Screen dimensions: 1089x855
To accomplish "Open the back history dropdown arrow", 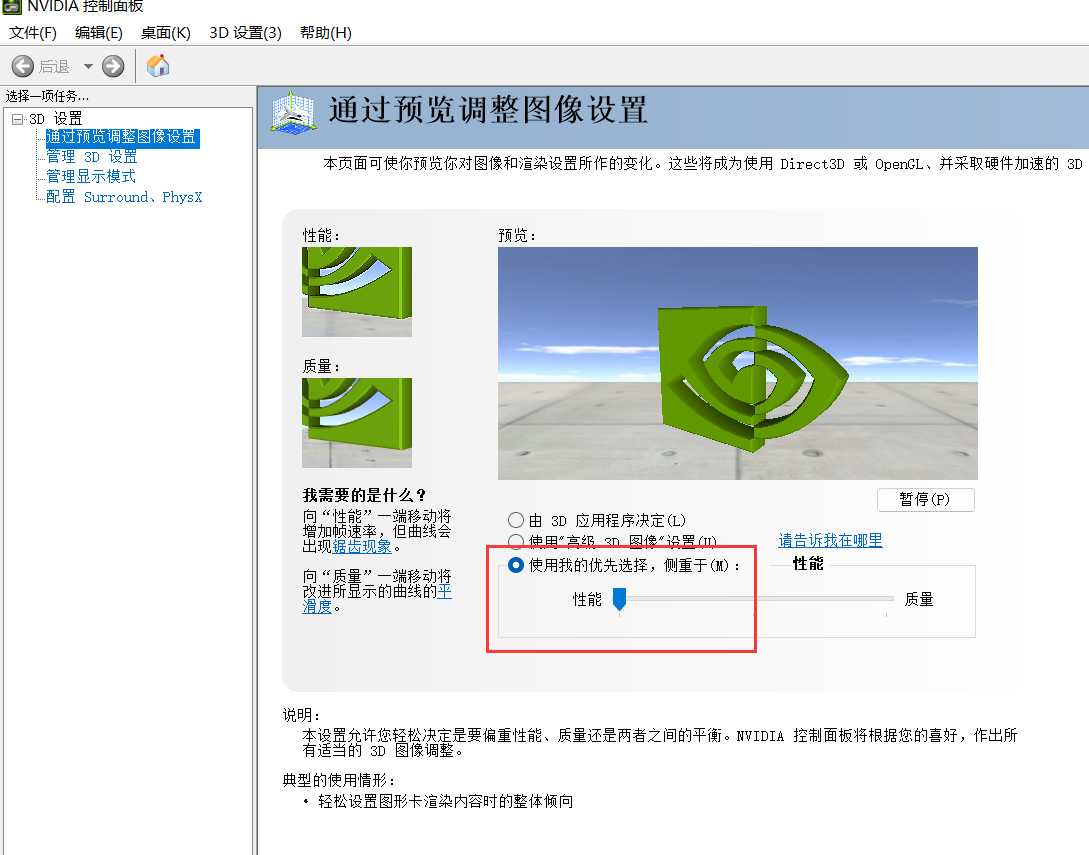I will pos(88,67).
